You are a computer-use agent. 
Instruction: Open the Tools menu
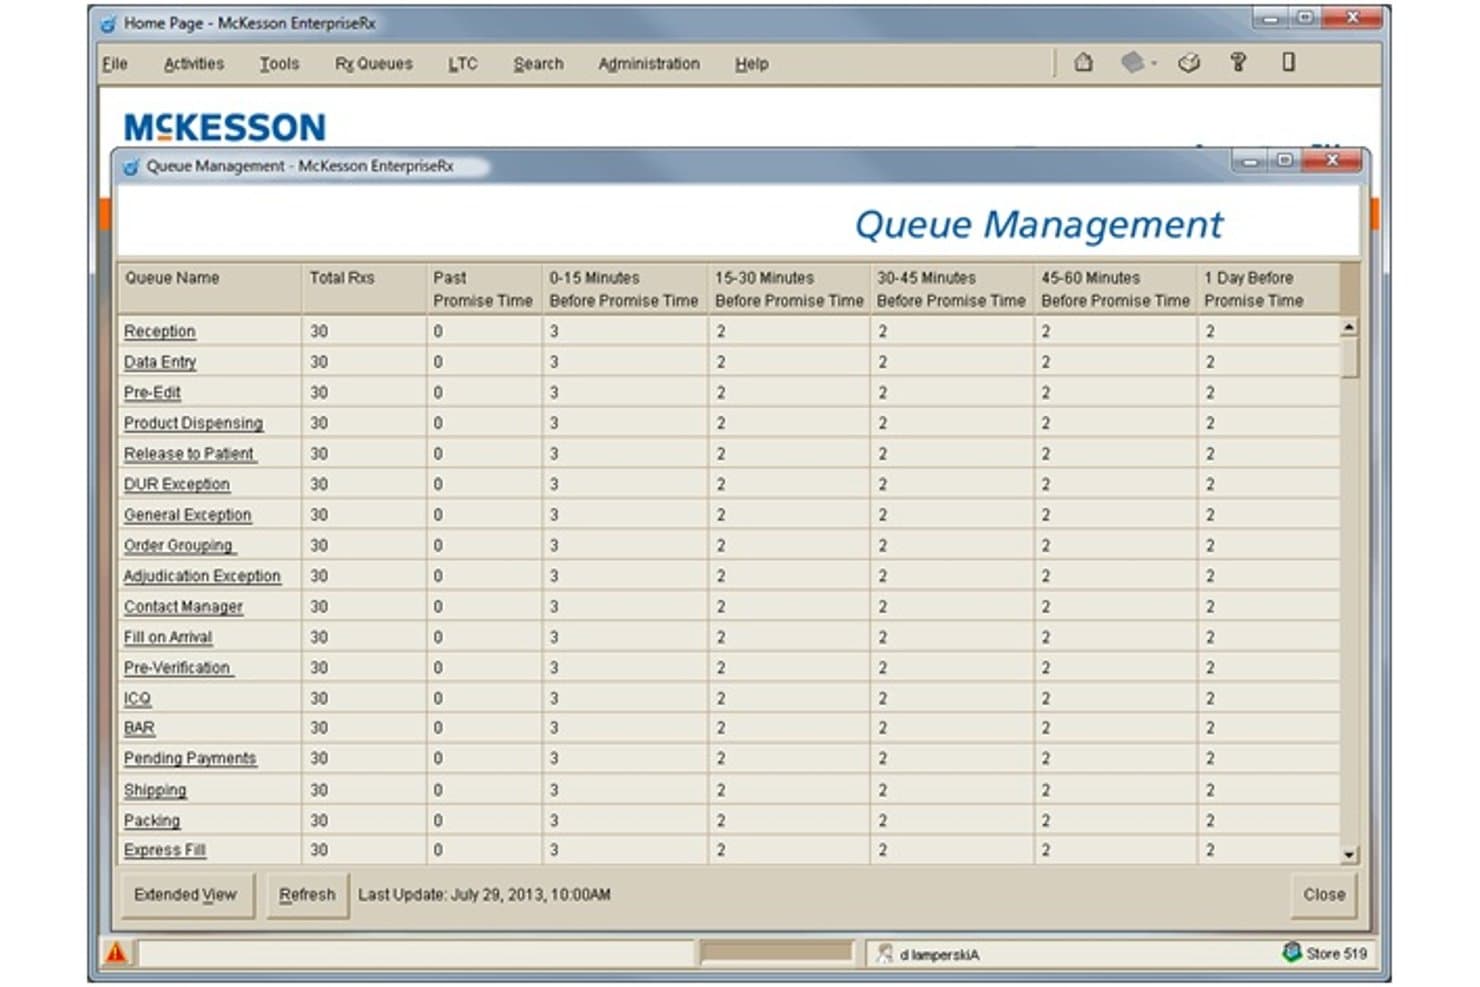click(279, 64)
